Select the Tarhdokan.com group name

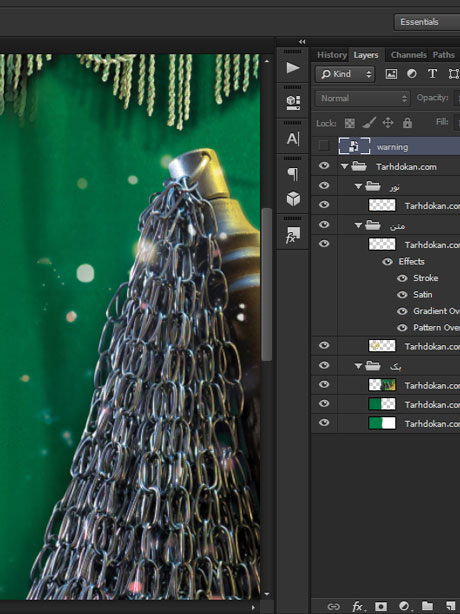point(406,167)
